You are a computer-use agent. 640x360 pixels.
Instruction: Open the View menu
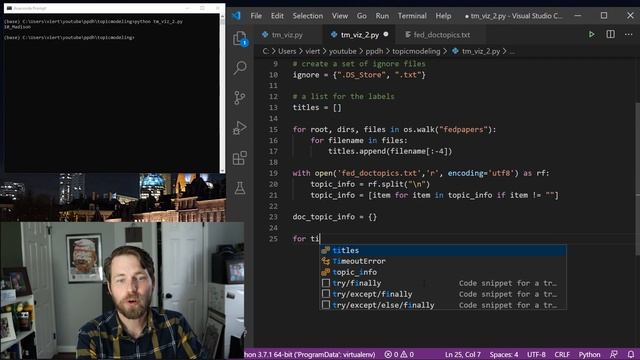340,16
